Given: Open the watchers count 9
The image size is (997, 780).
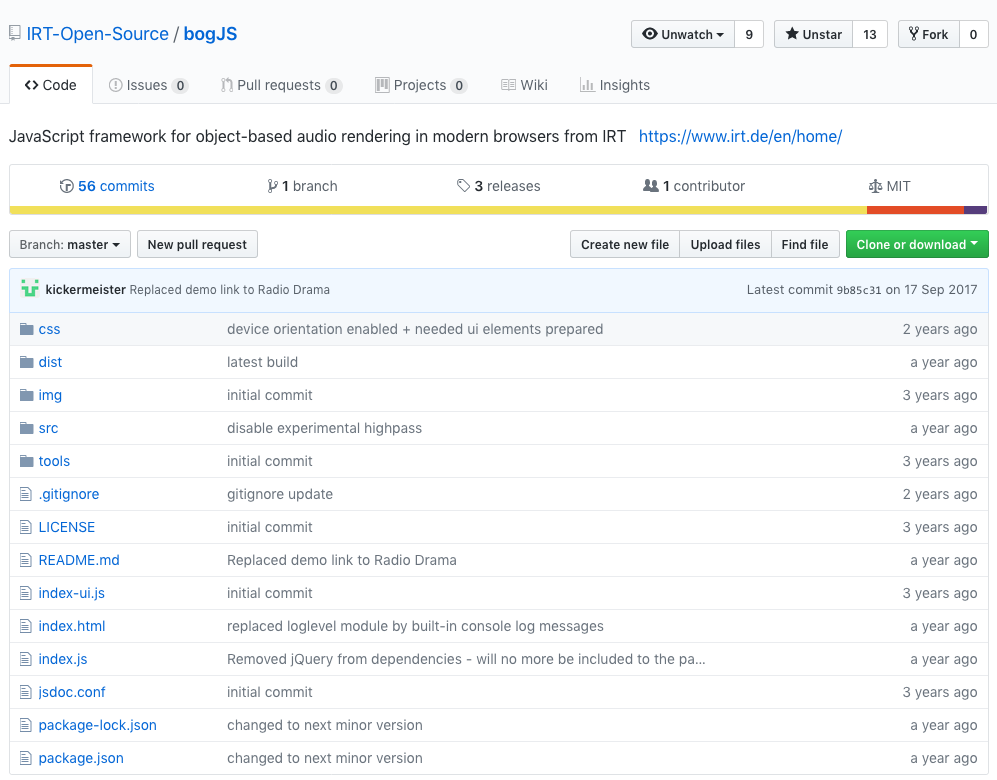Looking at the screenshot, I should tap(749, 34).
